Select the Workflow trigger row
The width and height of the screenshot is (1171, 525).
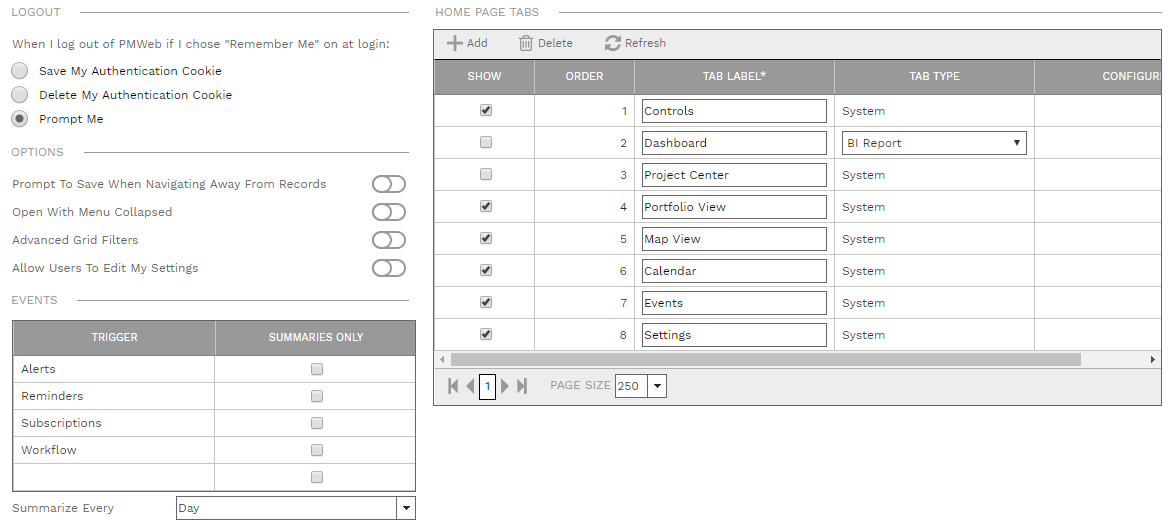214,450
